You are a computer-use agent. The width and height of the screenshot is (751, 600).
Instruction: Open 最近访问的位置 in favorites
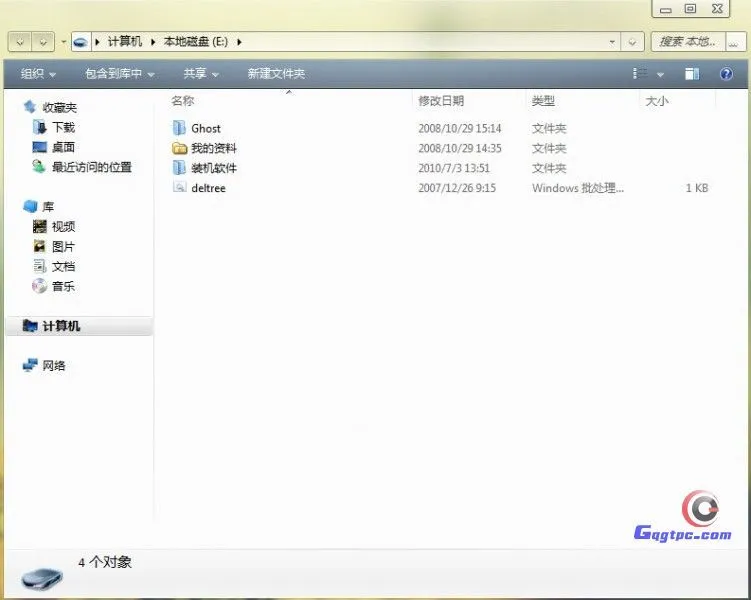pyautogui.click(x=91, y=167)
